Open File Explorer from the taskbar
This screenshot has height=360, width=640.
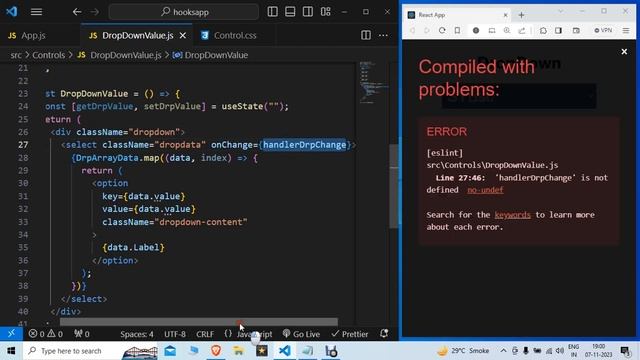click(239, 351)
